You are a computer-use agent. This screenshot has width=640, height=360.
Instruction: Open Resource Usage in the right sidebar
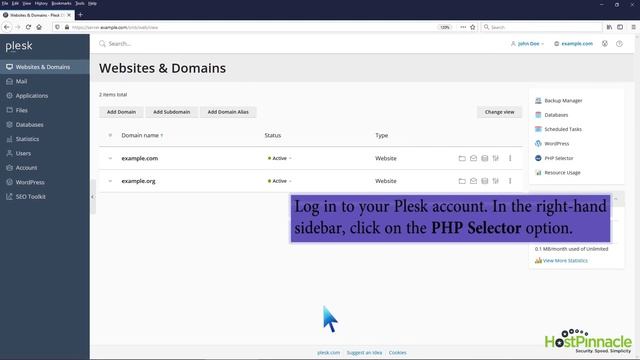coord(562,173)
